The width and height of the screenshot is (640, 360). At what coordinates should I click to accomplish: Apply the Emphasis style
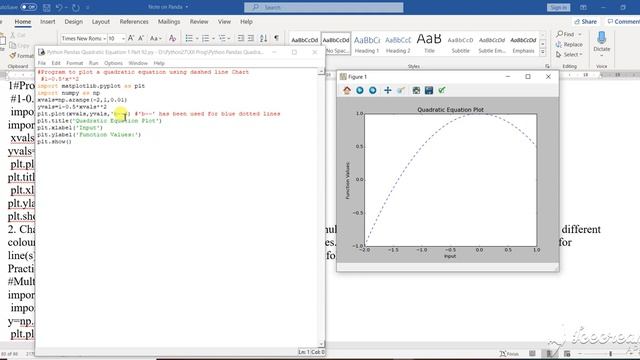pyautogui.click(x=523, y=44)
